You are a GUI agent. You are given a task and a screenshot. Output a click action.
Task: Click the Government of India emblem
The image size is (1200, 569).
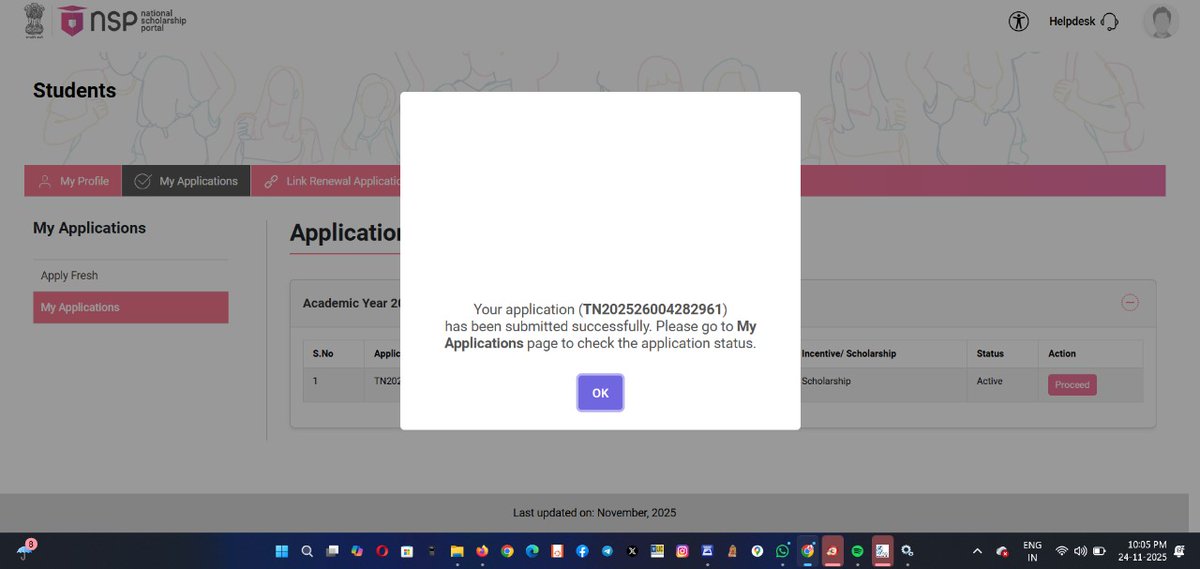click(x=36, y=21)
